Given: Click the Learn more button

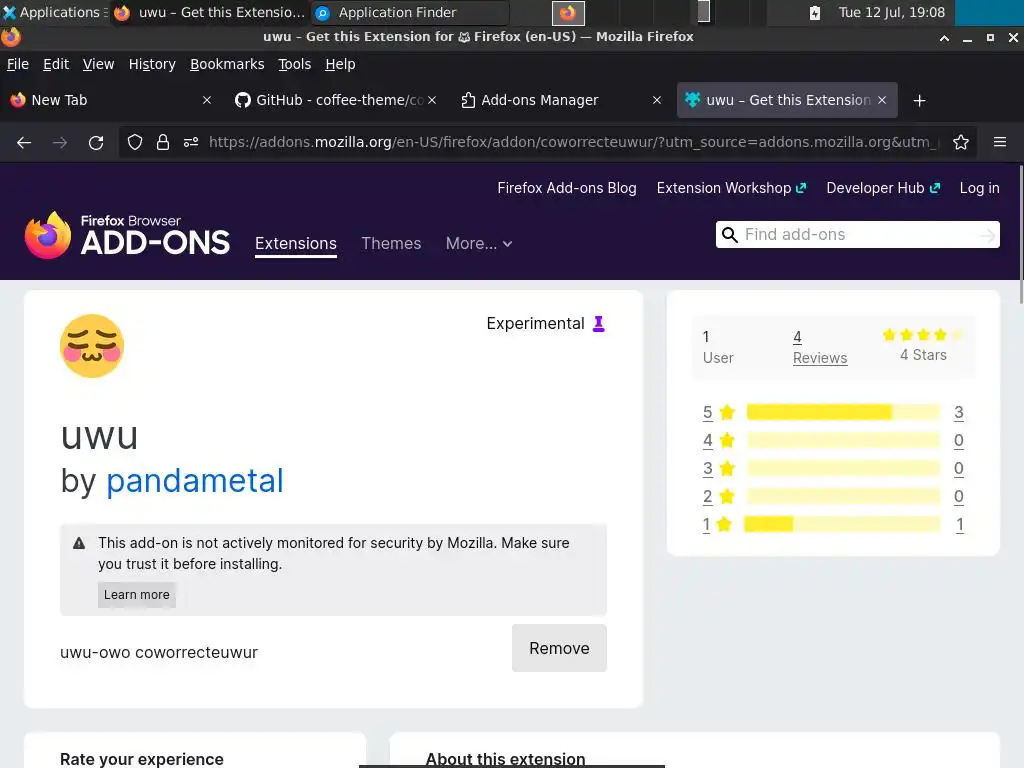Looking at the screenshot, I should point(136,594).
